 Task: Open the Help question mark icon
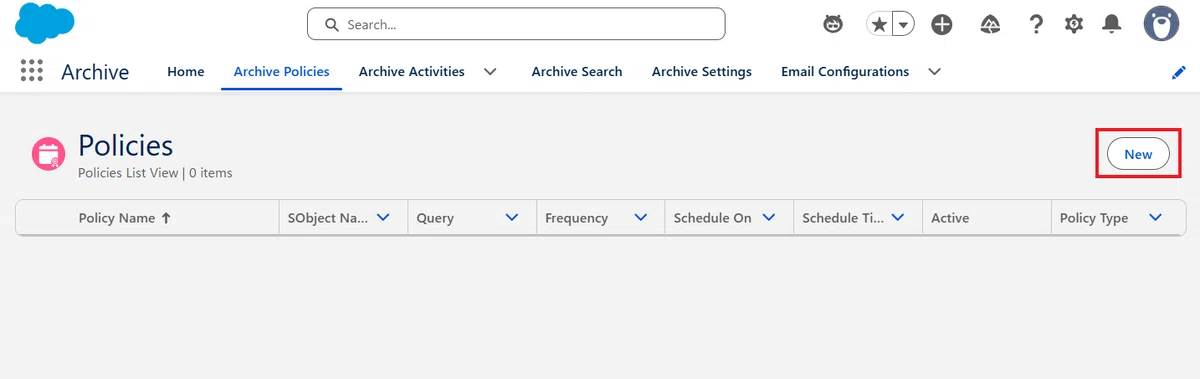1037,24
